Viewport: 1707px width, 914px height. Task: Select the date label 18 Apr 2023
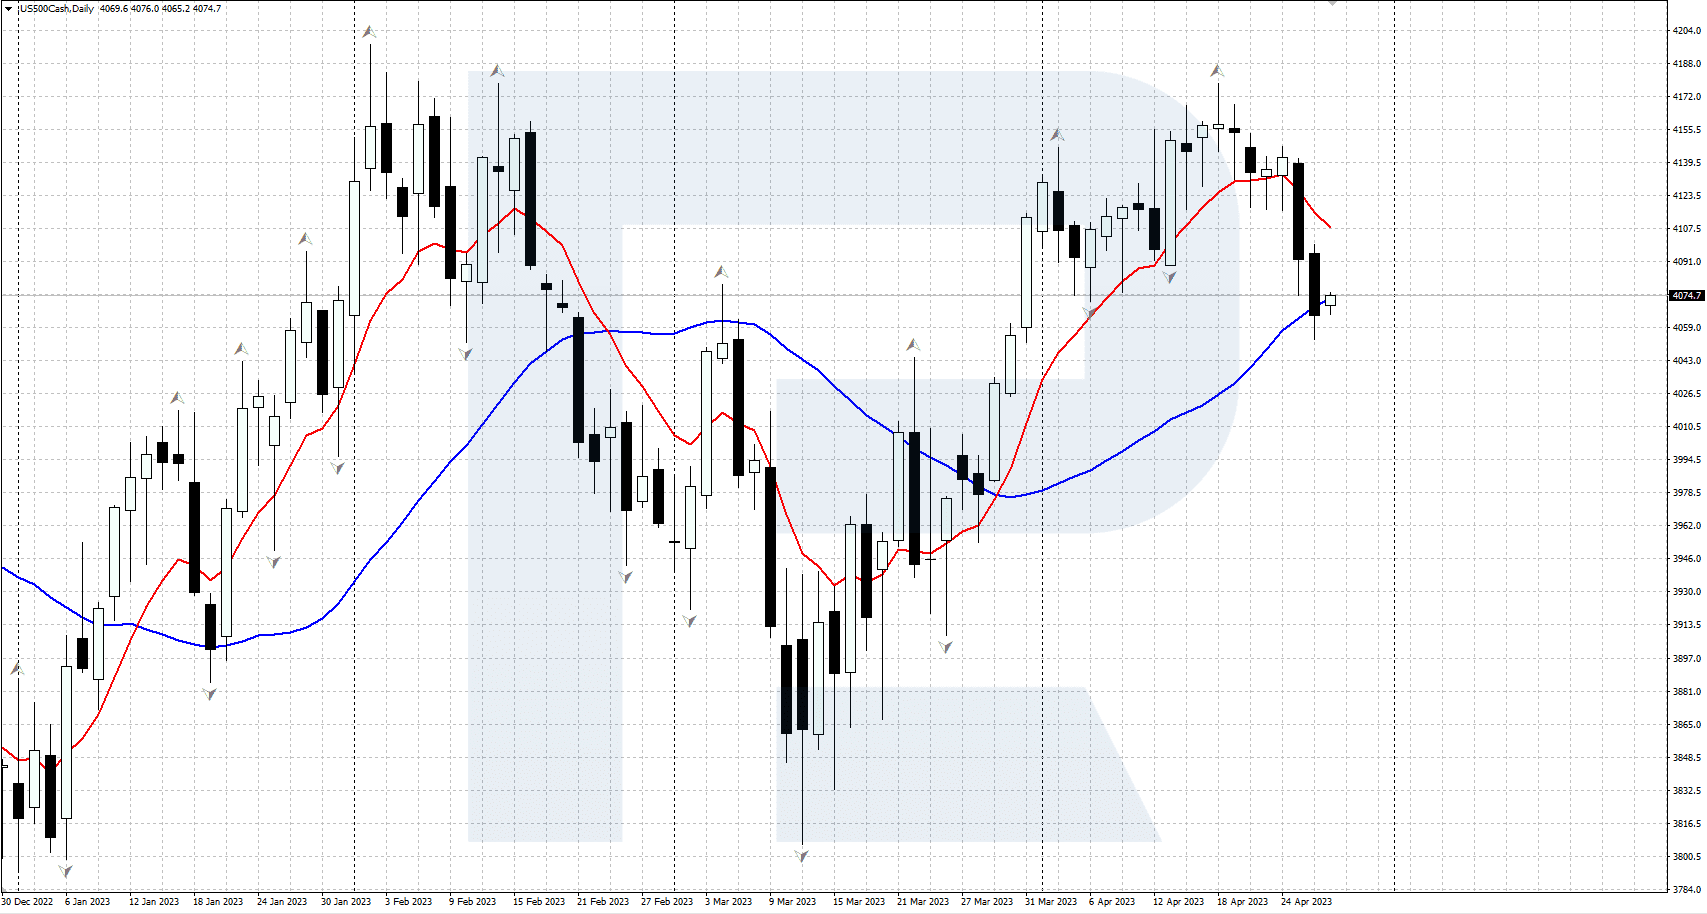tap(1243, 901)
